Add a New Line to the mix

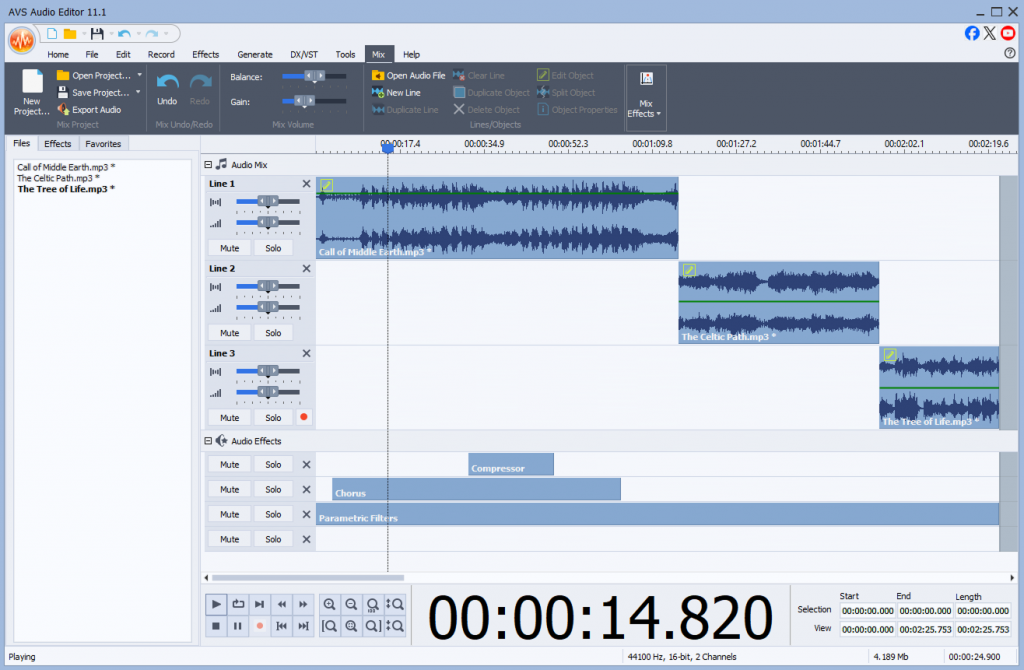(396, 93)
